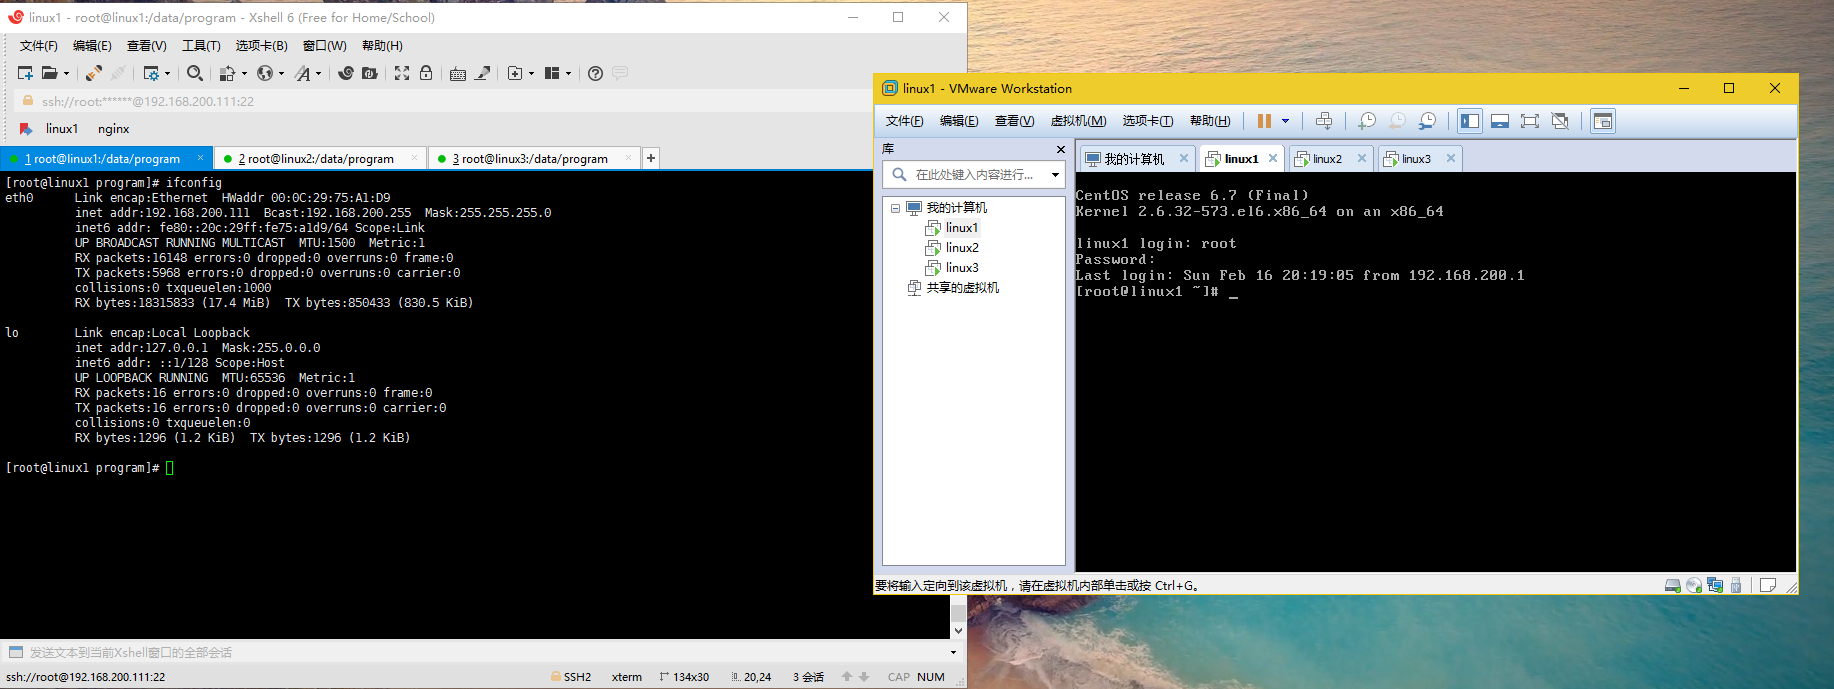Click the Unity mode icon in VMware toolbar
The height and width of the screenshot is (689, 1834).
(x=1560, y=121)
